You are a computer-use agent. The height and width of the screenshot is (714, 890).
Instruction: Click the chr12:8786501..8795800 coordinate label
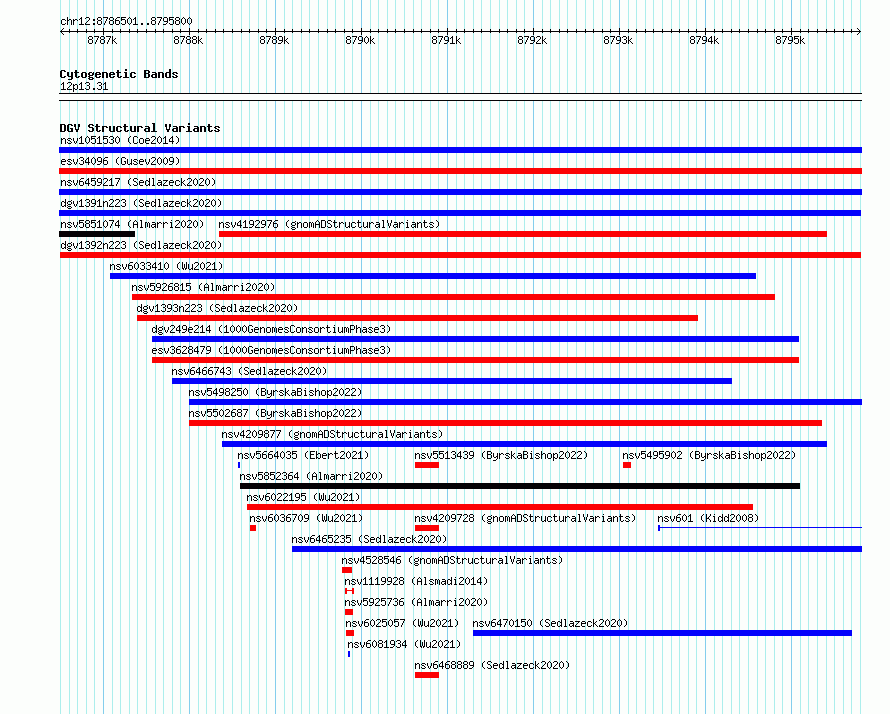126,21
